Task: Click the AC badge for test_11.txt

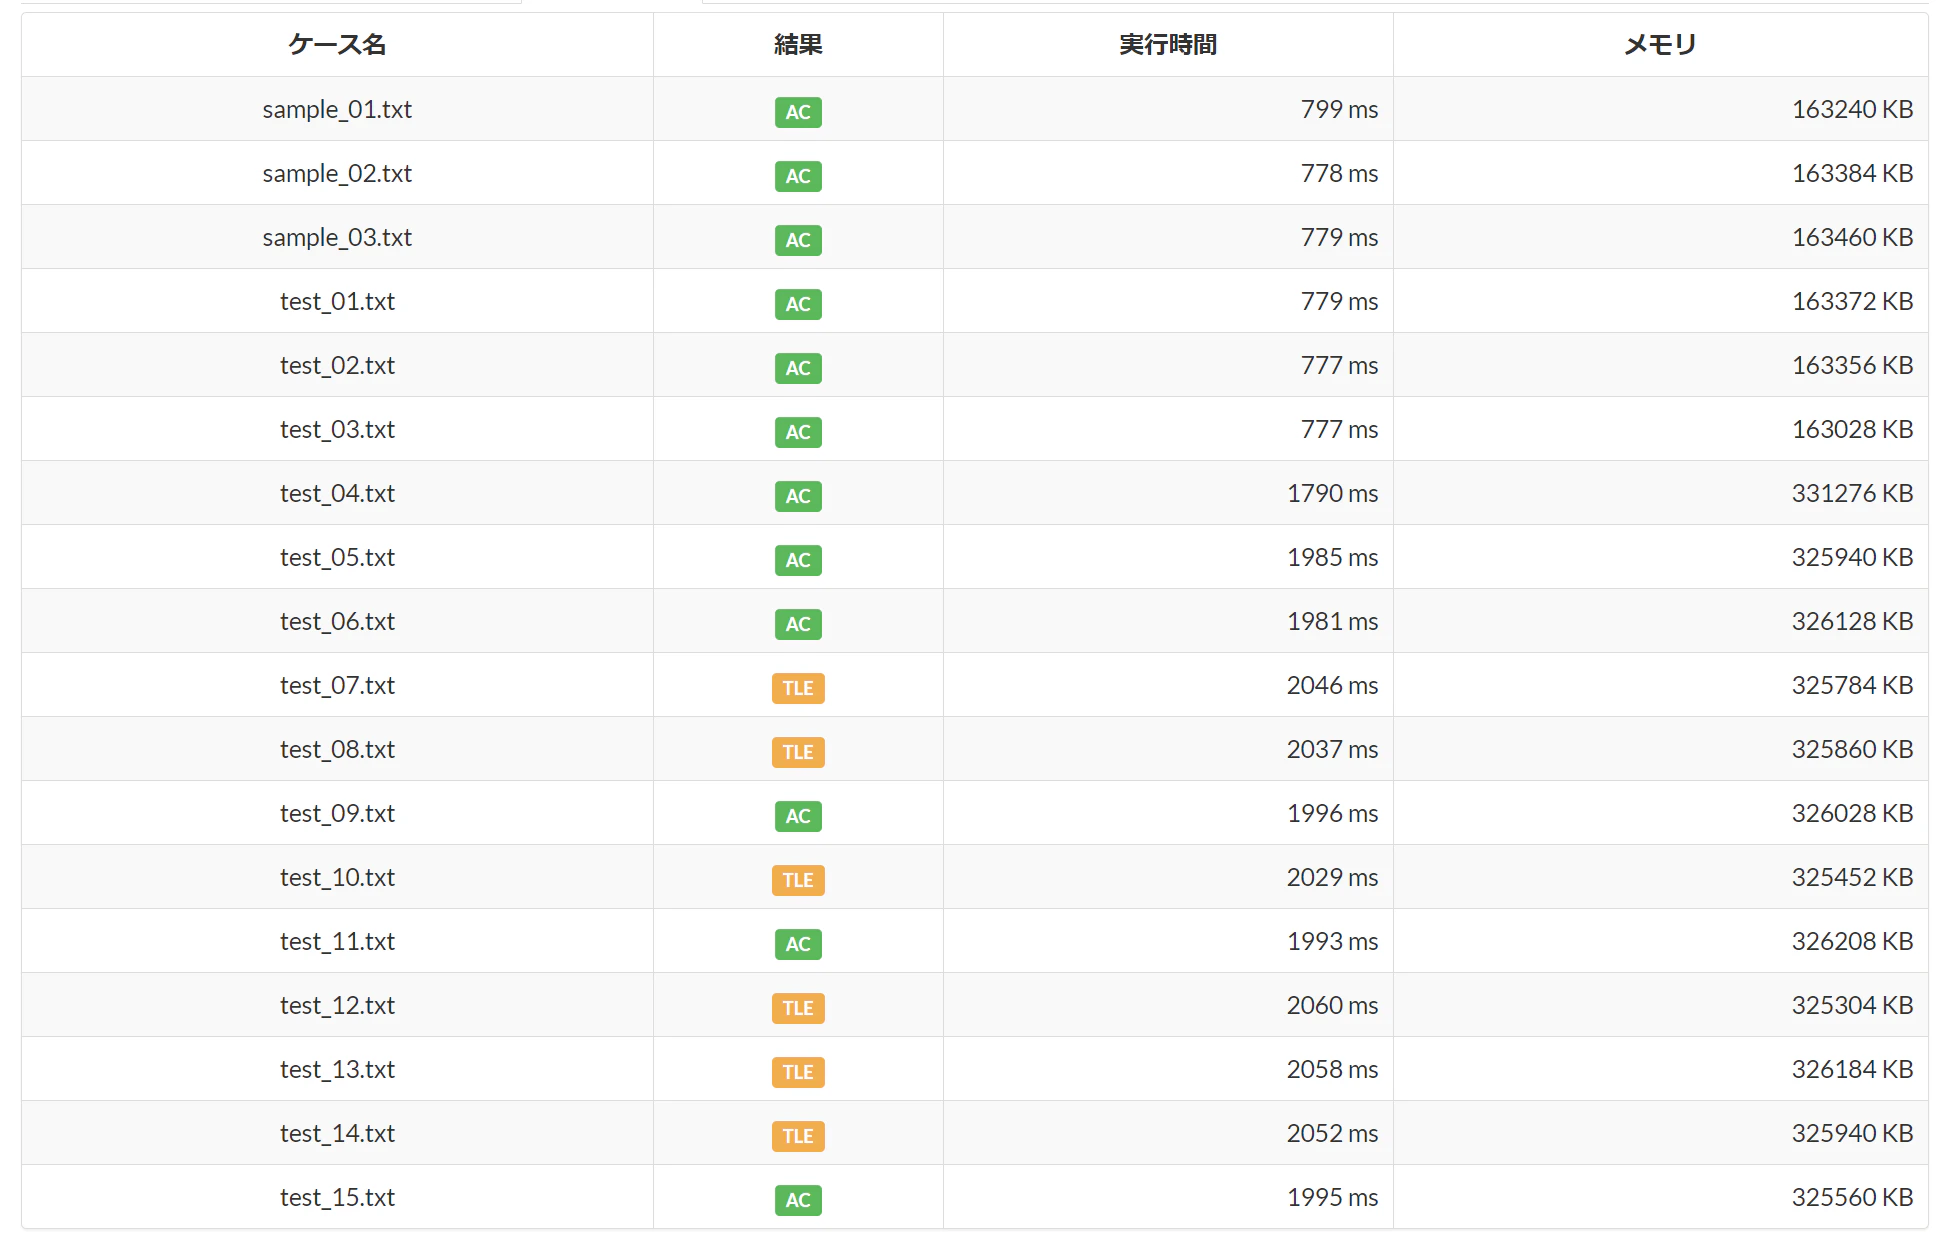Action: 798,944
